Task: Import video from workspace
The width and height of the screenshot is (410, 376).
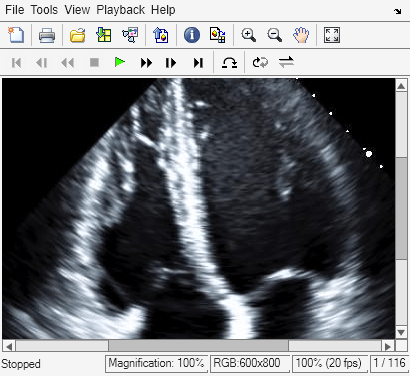Action: pos(104,35)
